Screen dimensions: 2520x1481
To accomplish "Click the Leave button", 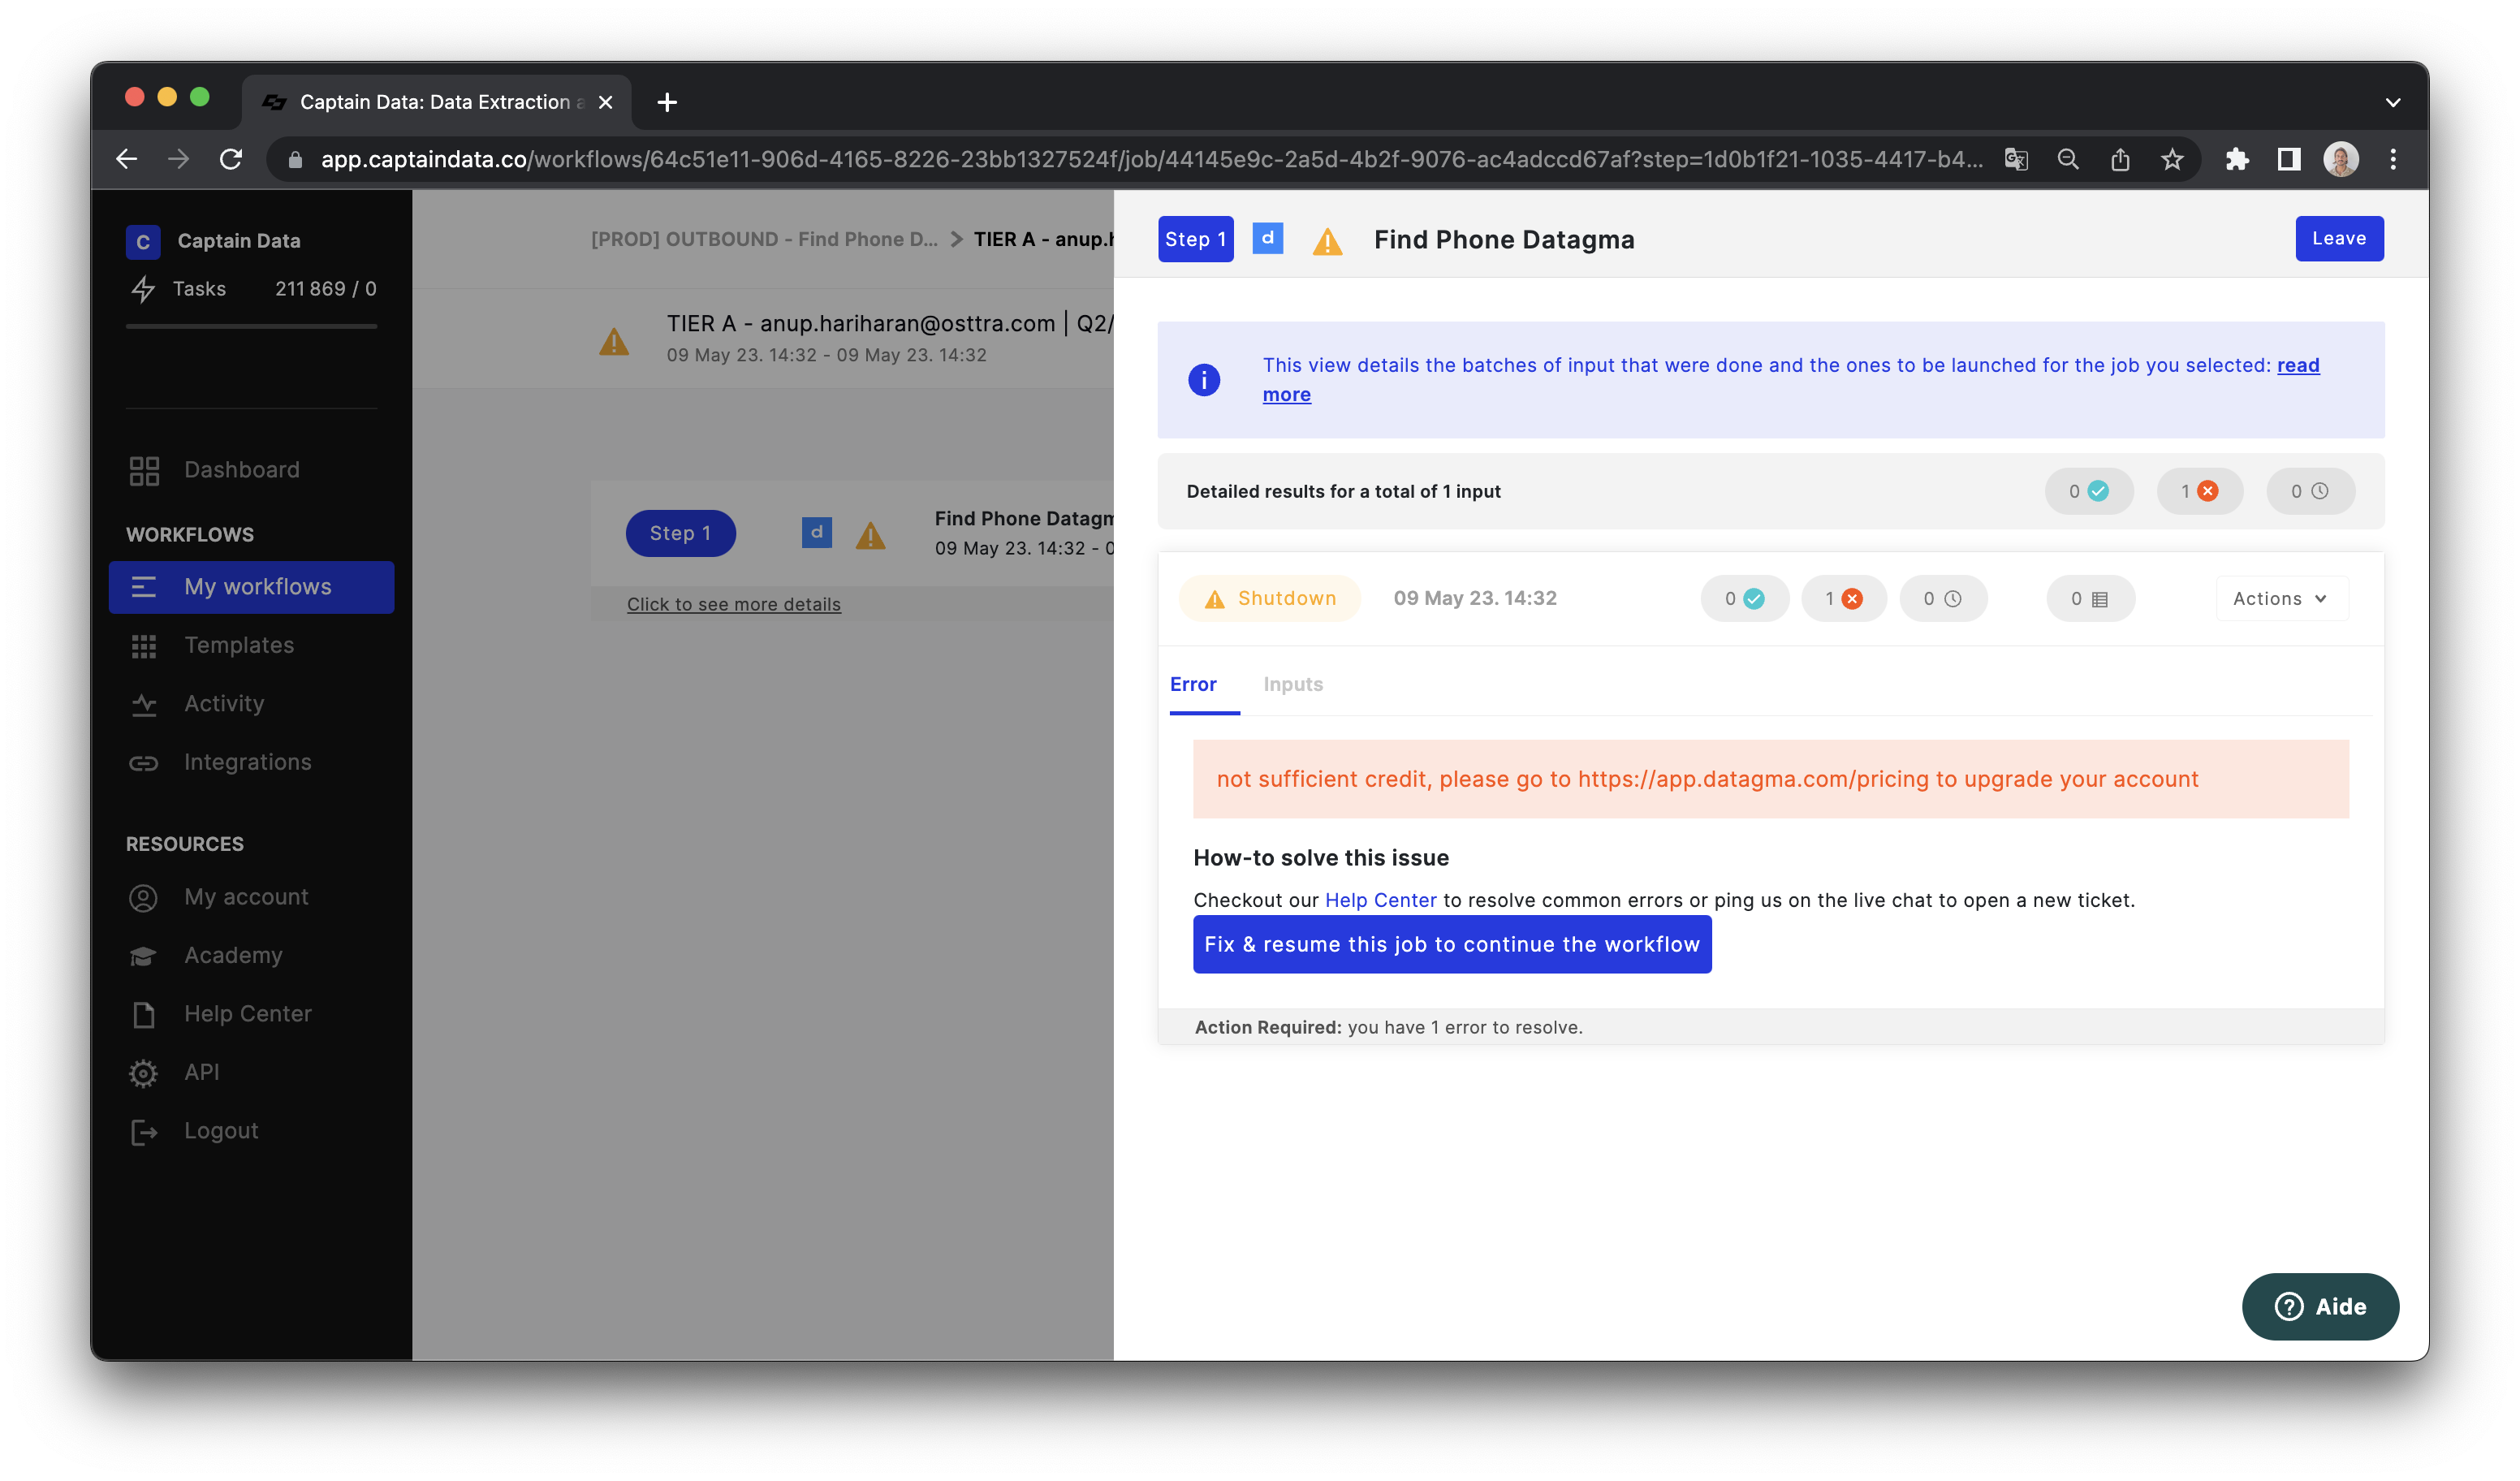I will tap(2339, 239).
